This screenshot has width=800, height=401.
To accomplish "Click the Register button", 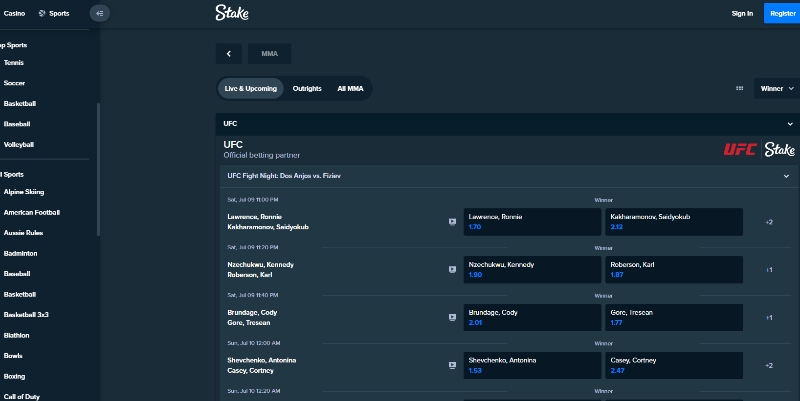I will click(x=782, y=13).
